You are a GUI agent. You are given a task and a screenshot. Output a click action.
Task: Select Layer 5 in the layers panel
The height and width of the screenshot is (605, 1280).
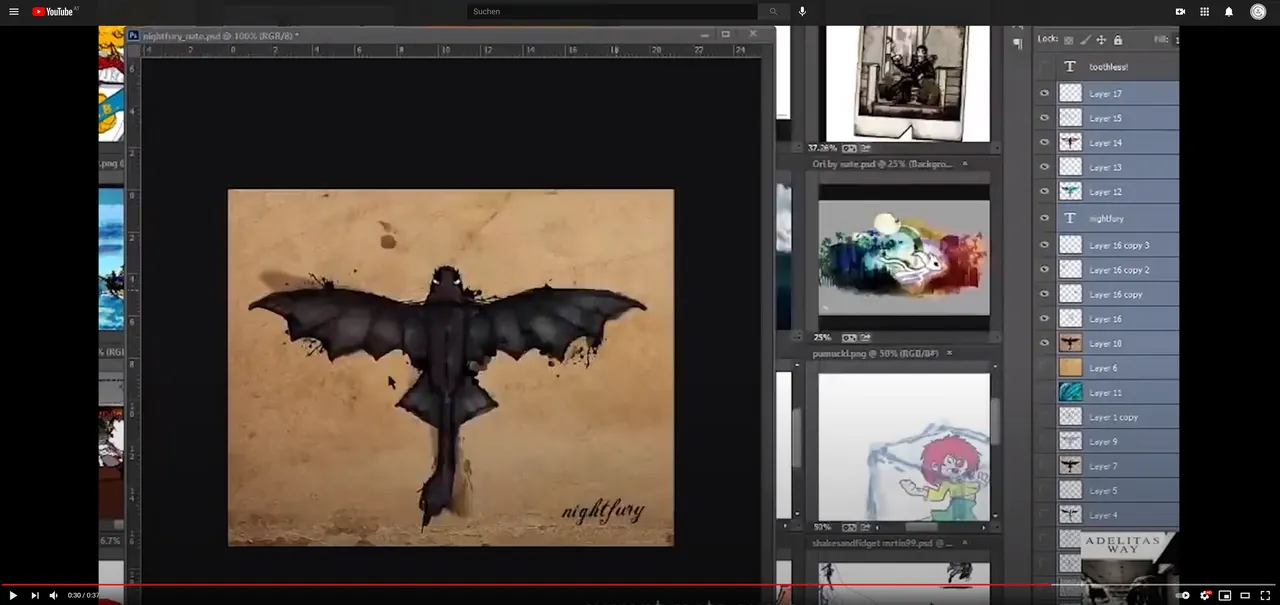[x=1118, y=491]
